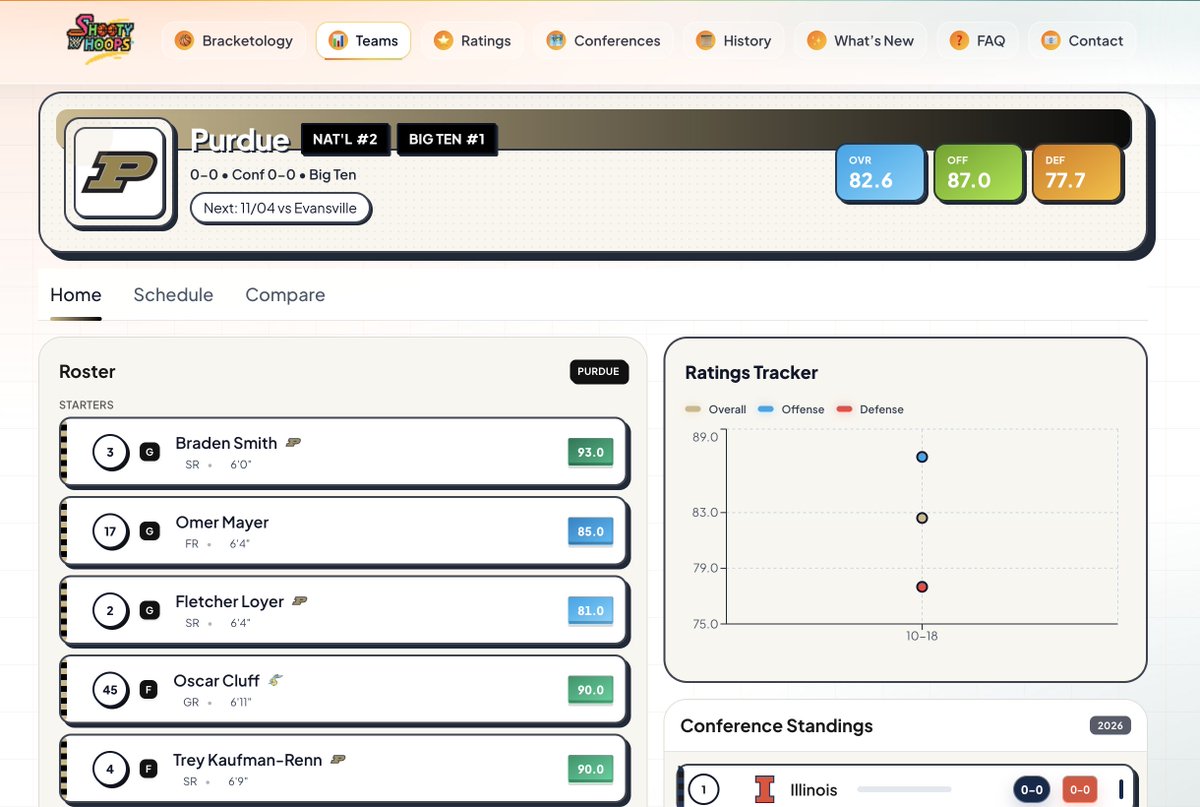Open the Bracketology page

click(234, 41)
